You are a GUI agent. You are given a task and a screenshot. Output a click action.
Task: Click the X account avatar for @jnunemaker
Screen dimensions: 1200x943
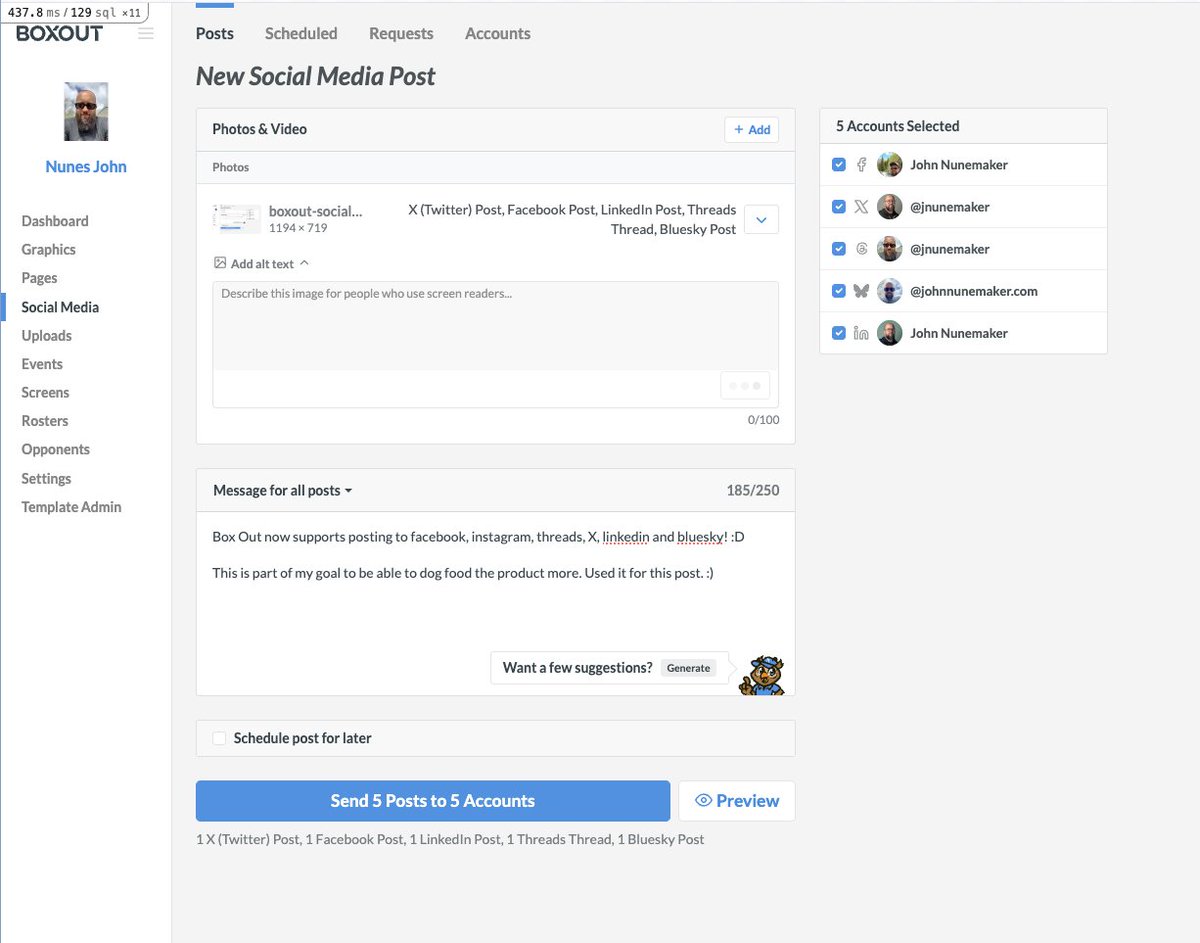point(890,207)
